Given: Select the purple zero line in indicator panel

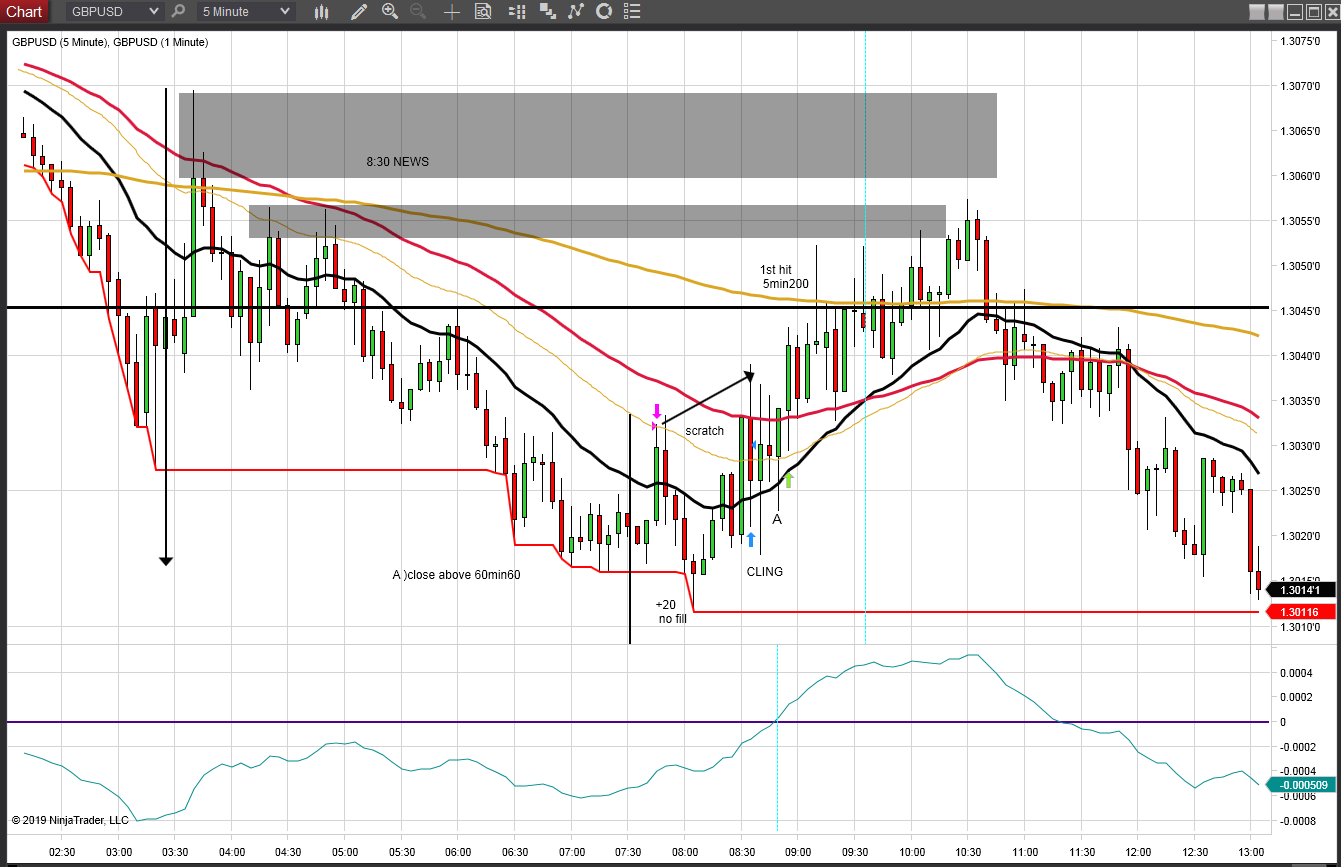Looking at the screenshot, I should 638,722.
